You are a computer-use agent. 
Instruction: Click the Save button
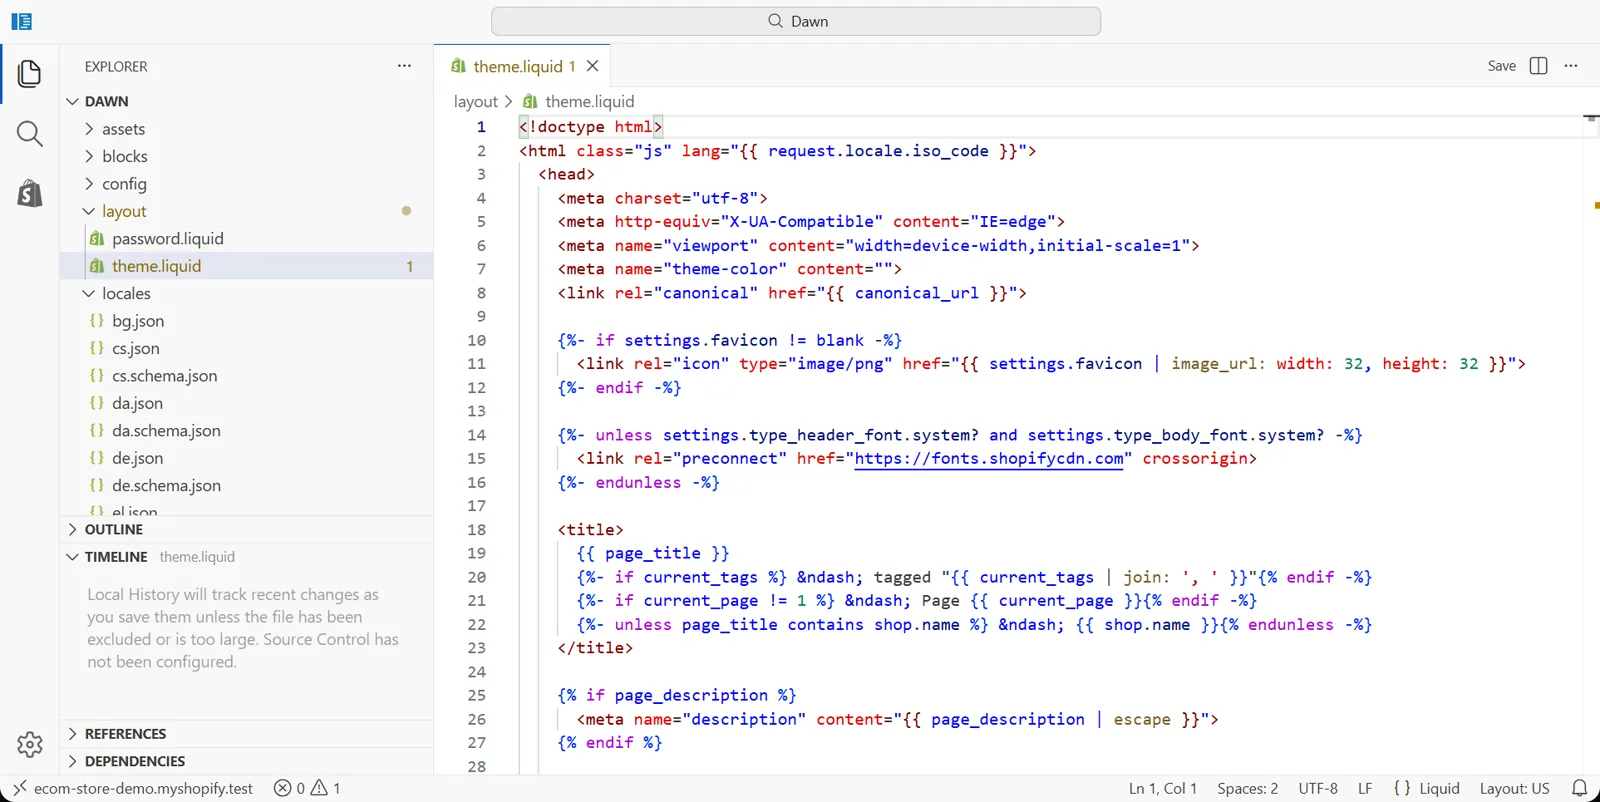point(1501,66)
